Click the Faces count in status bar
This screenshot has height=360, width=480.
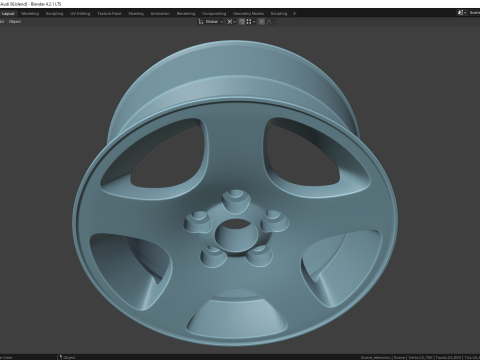447,358
